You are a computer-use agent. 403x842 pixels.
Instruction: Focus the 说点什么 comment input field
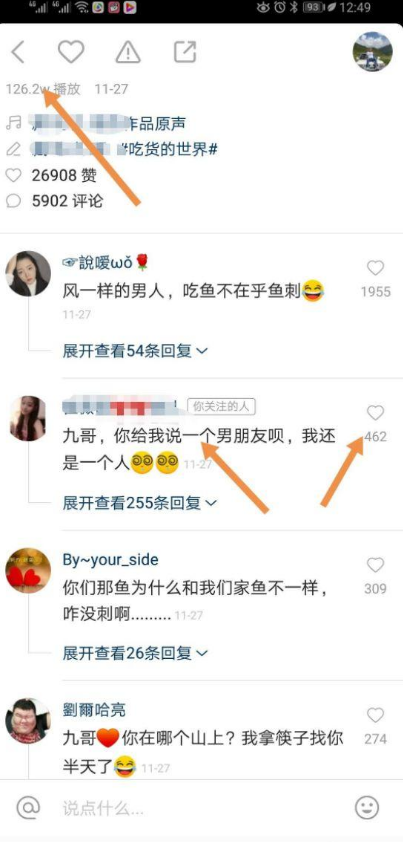[202, 807]
